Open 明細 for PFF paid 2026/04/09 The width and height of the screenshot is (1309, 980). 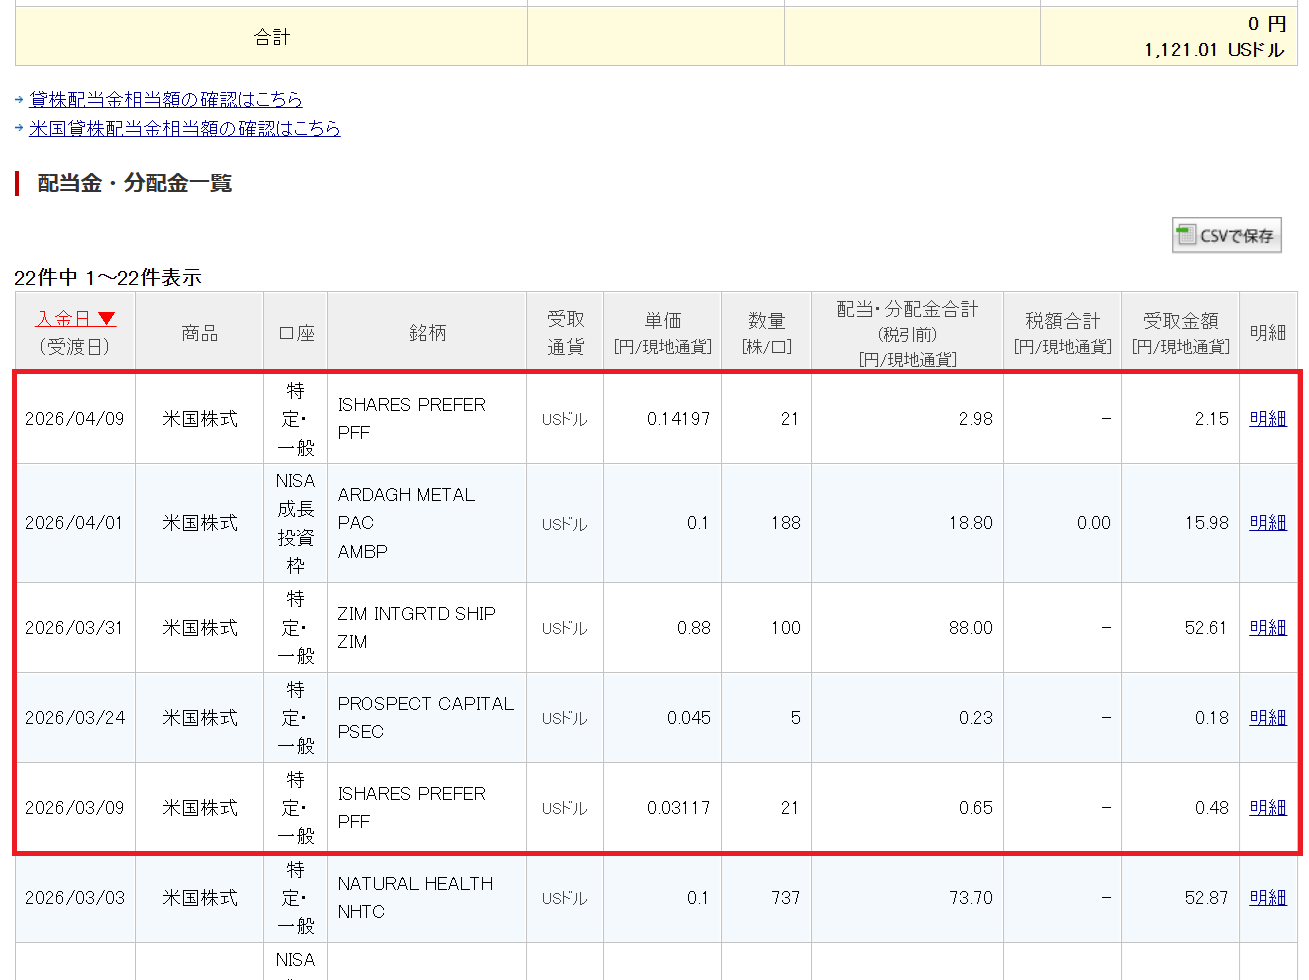1267,419
